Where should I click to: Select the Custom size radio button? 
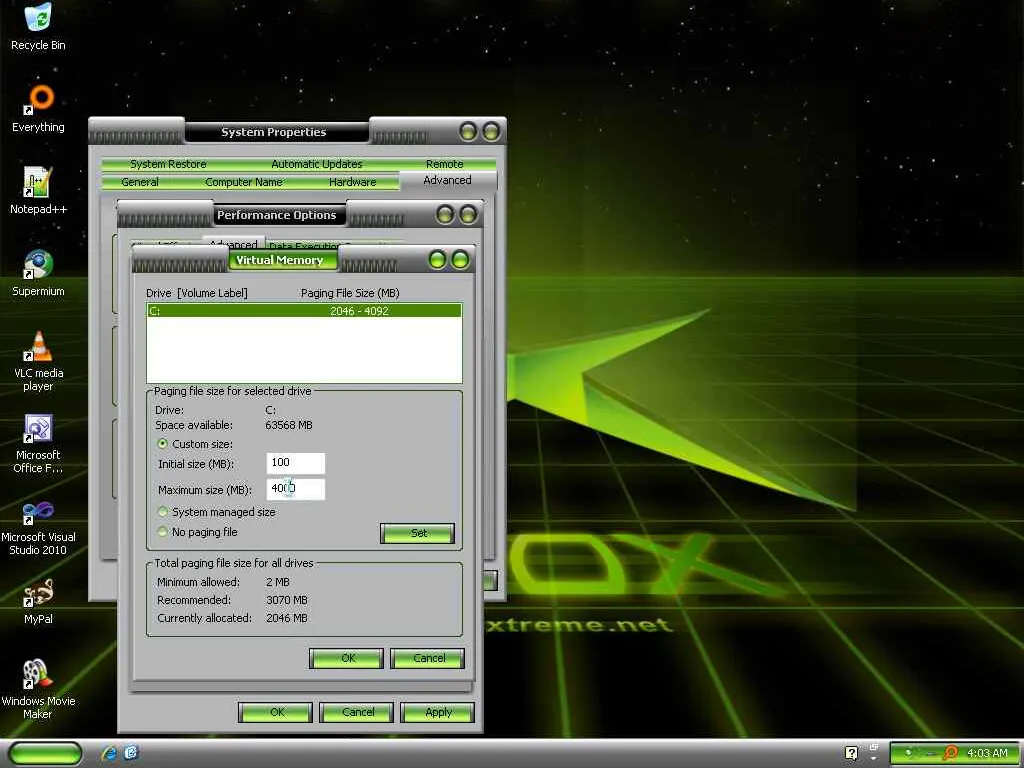tap(163, 443)
